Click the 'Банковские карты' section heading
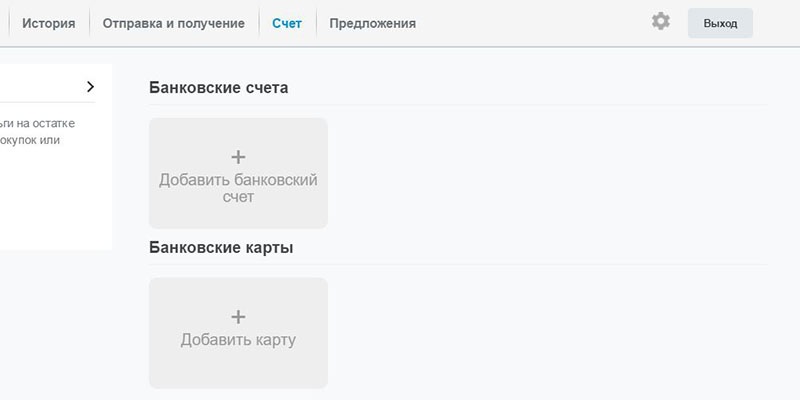Screen dimensions: 800x400 [x=221, y=247]
